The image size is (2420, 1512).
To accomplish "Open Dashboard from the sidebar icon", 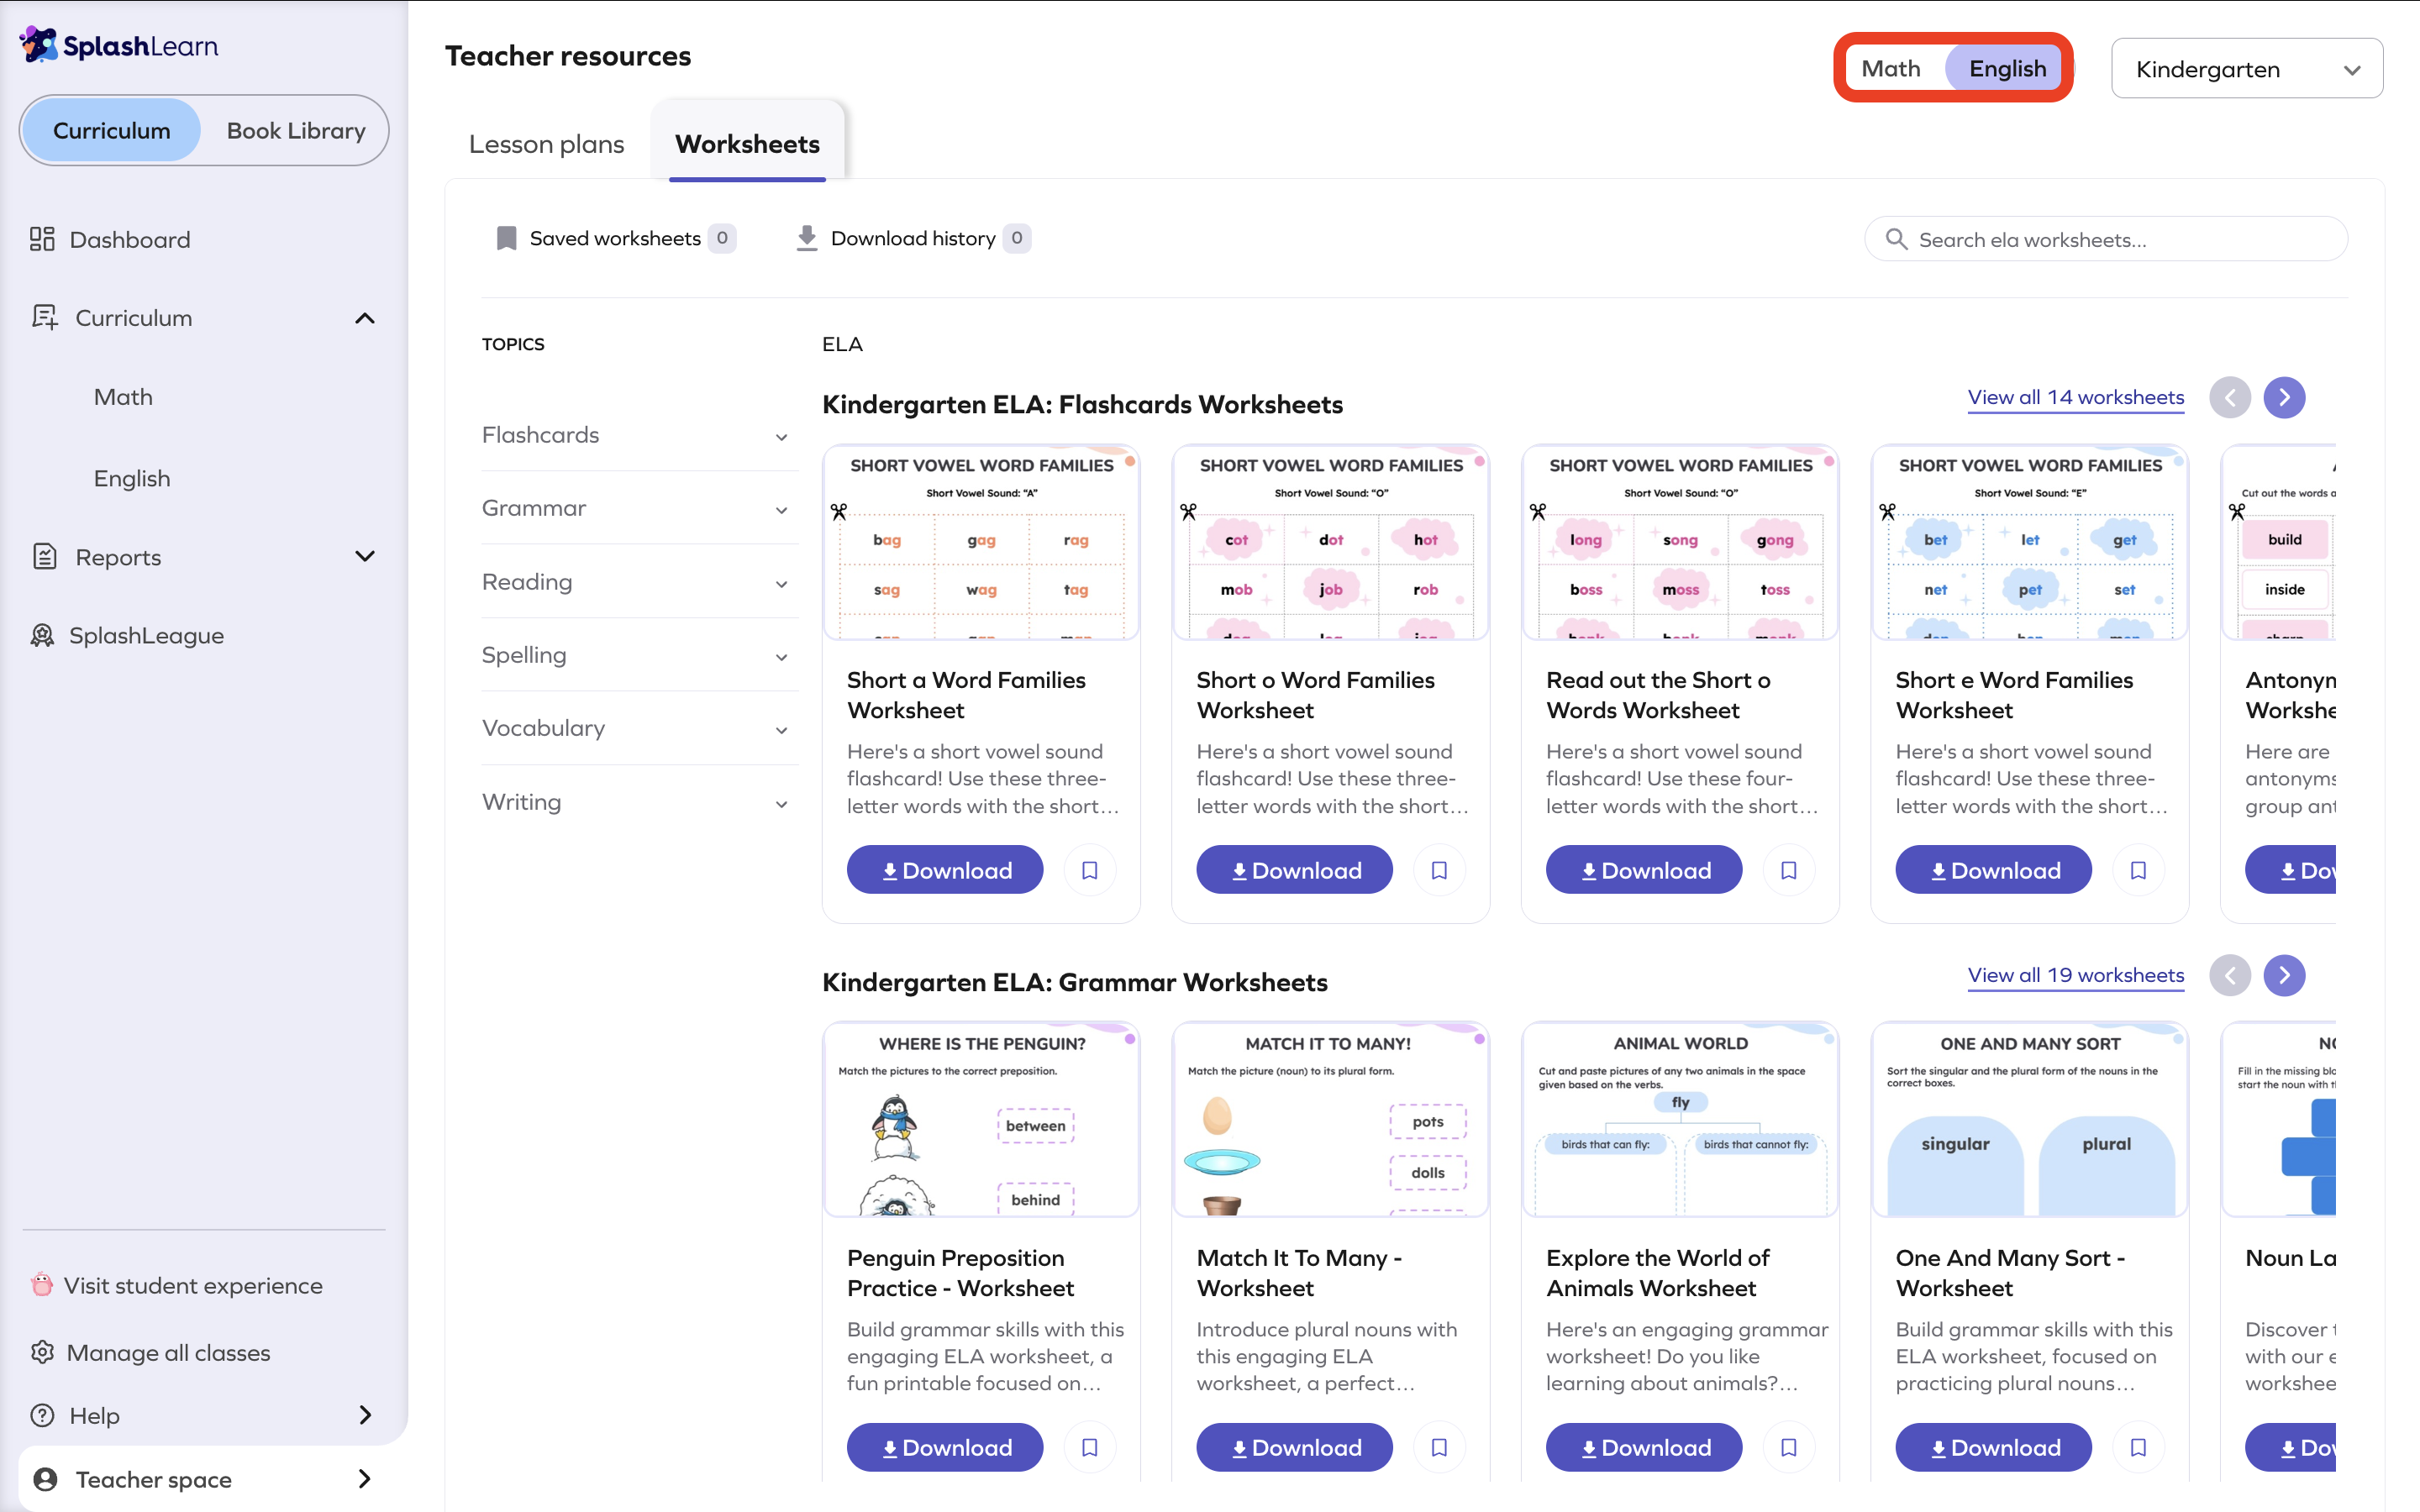I will [x=42, y=239].
